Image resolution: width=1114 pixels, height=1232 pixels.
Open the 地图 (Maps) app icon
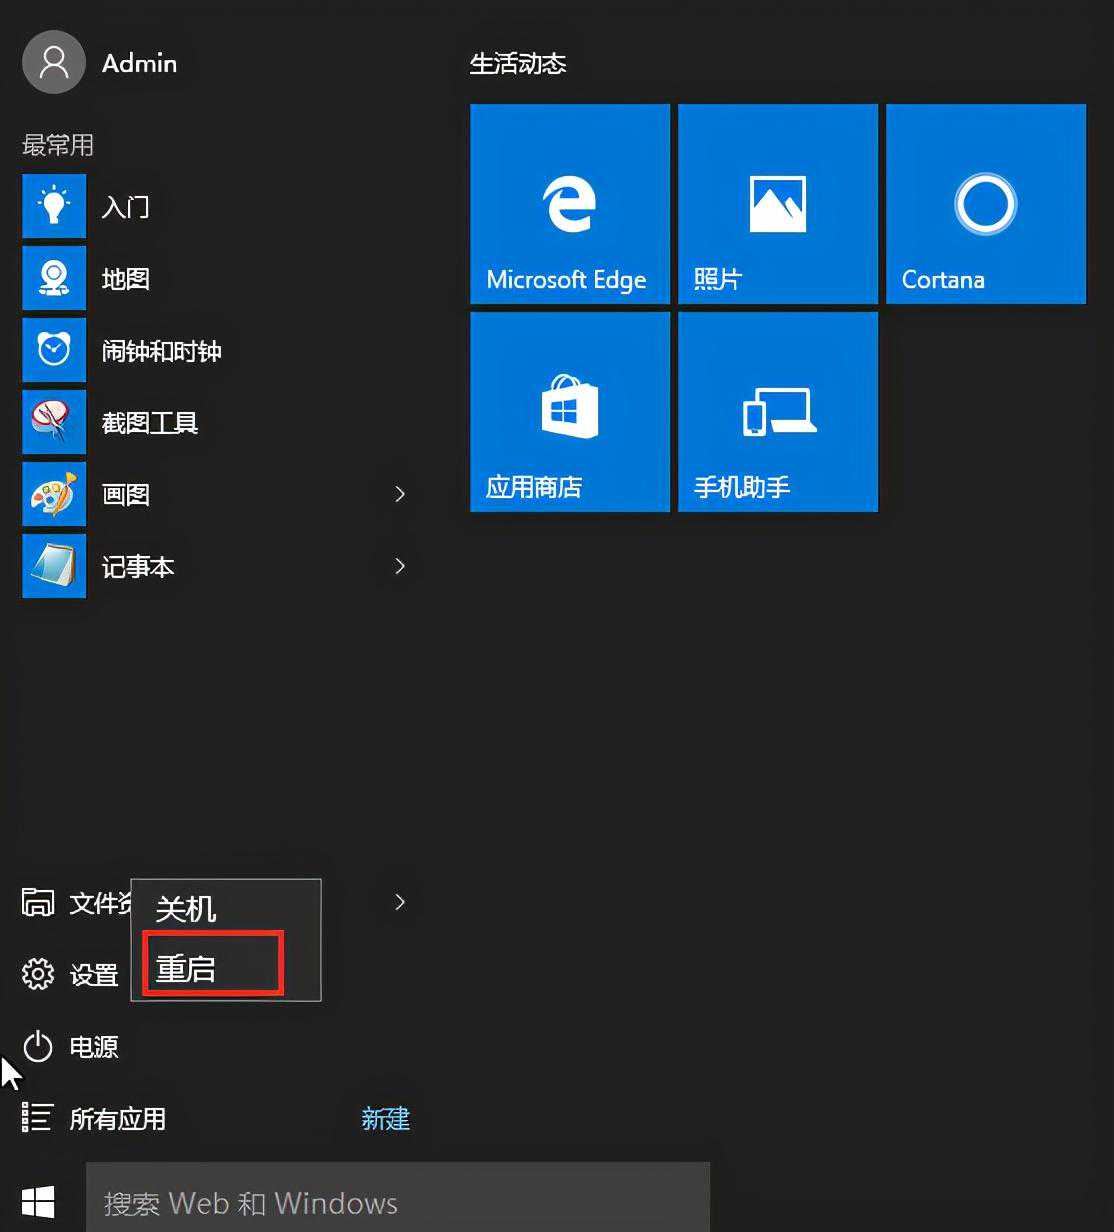[x=54, y=279]
